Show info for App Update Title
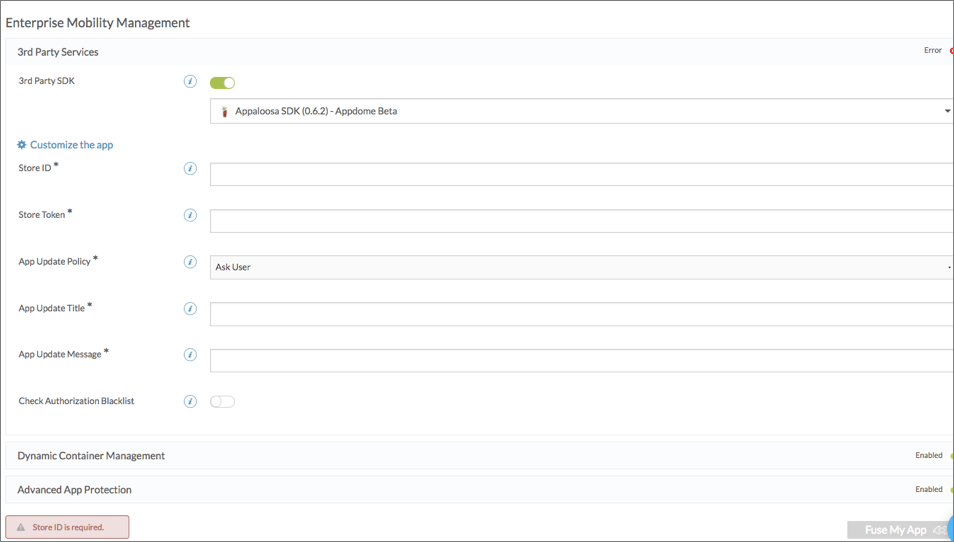The height and width of the screenshot is (542, 954). 190,309
